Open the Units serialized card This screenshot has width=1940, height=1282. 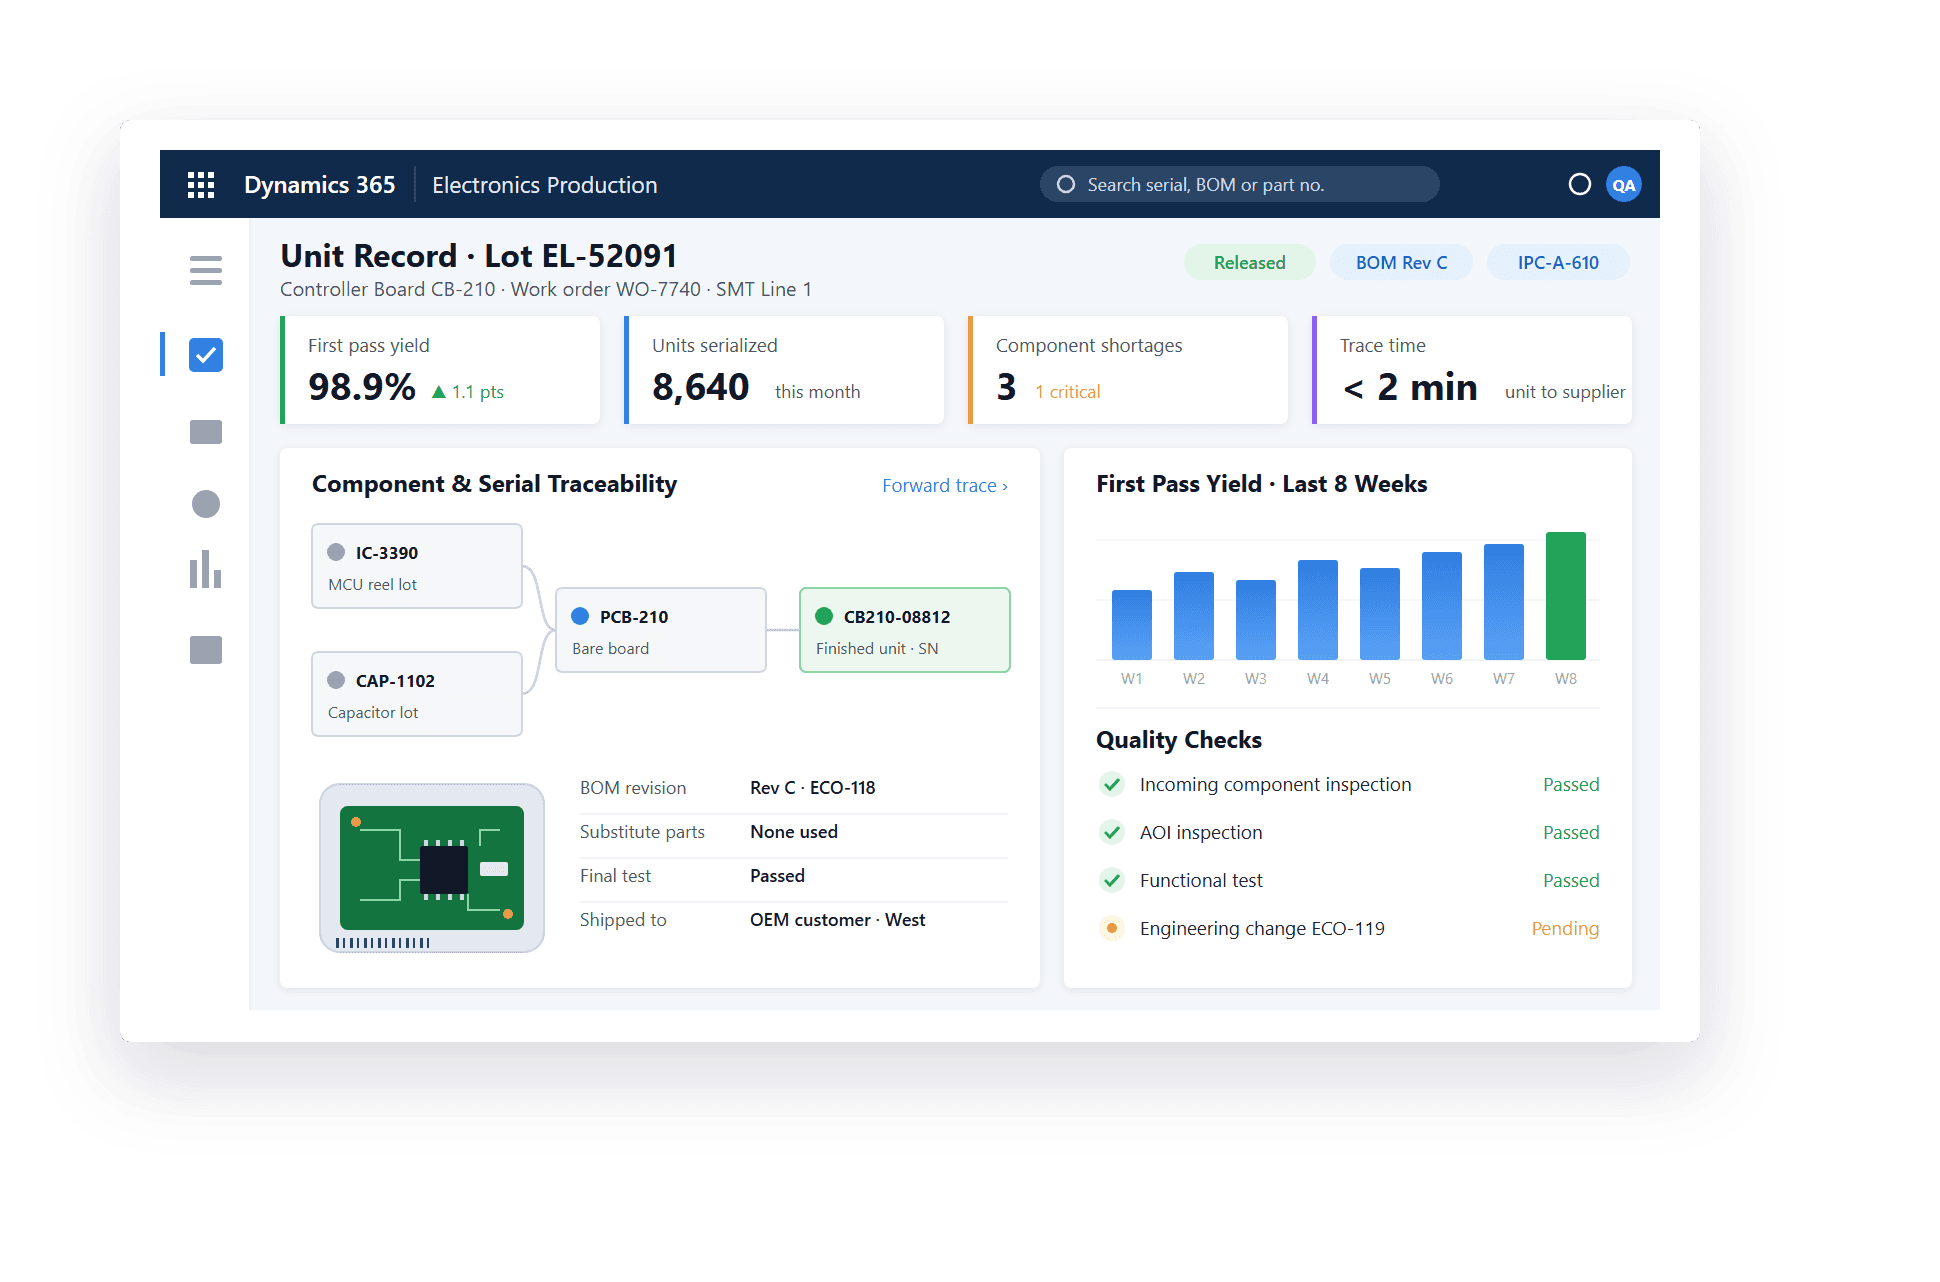[x=784, y=370]
